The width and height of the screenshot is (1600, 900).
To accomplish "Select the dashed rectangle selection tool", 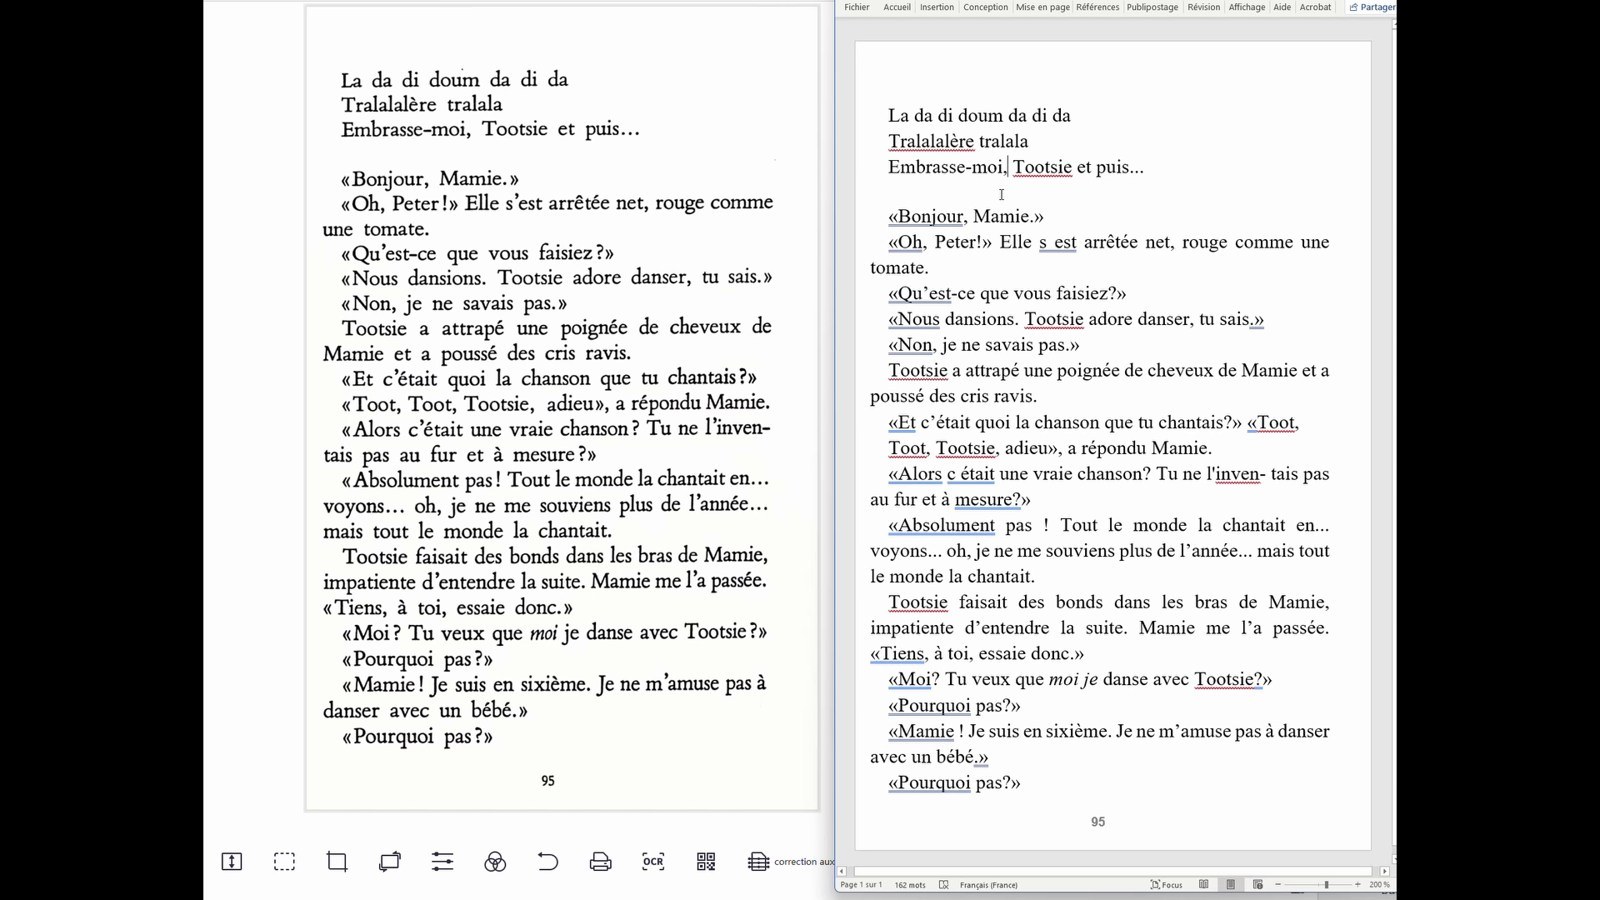I will 285,862.
